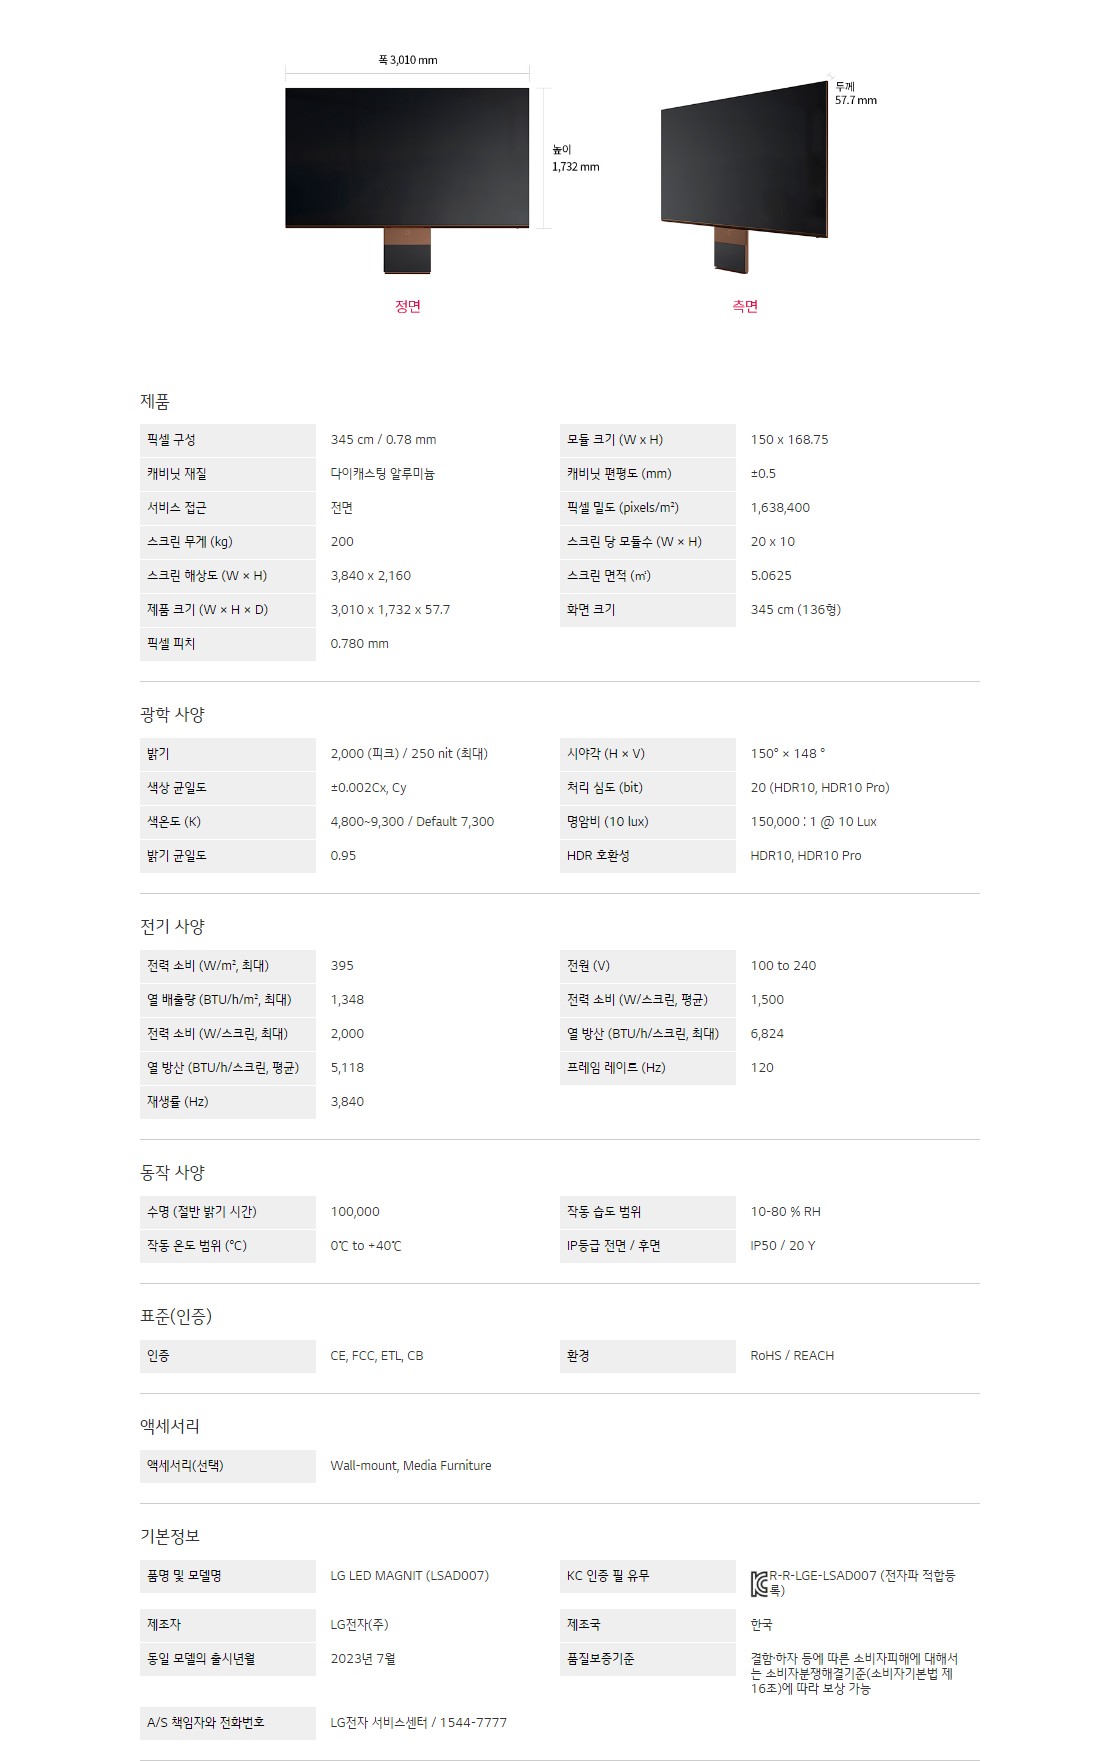The width and height of the screenshot is (1120, 1761).
Task: Click the thickness value '57.7 mm'
Action: tap(856, 100)
